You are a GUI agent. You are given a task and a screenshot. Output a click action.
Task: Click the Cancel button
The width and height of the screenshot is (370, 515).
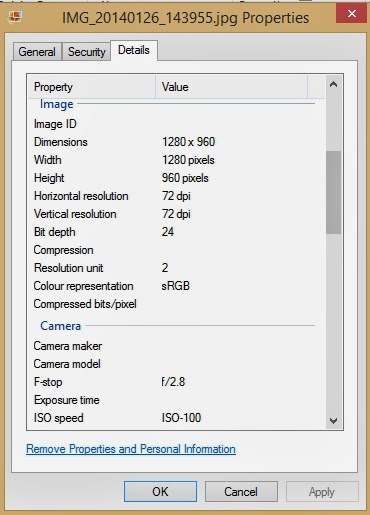(241, 491)
